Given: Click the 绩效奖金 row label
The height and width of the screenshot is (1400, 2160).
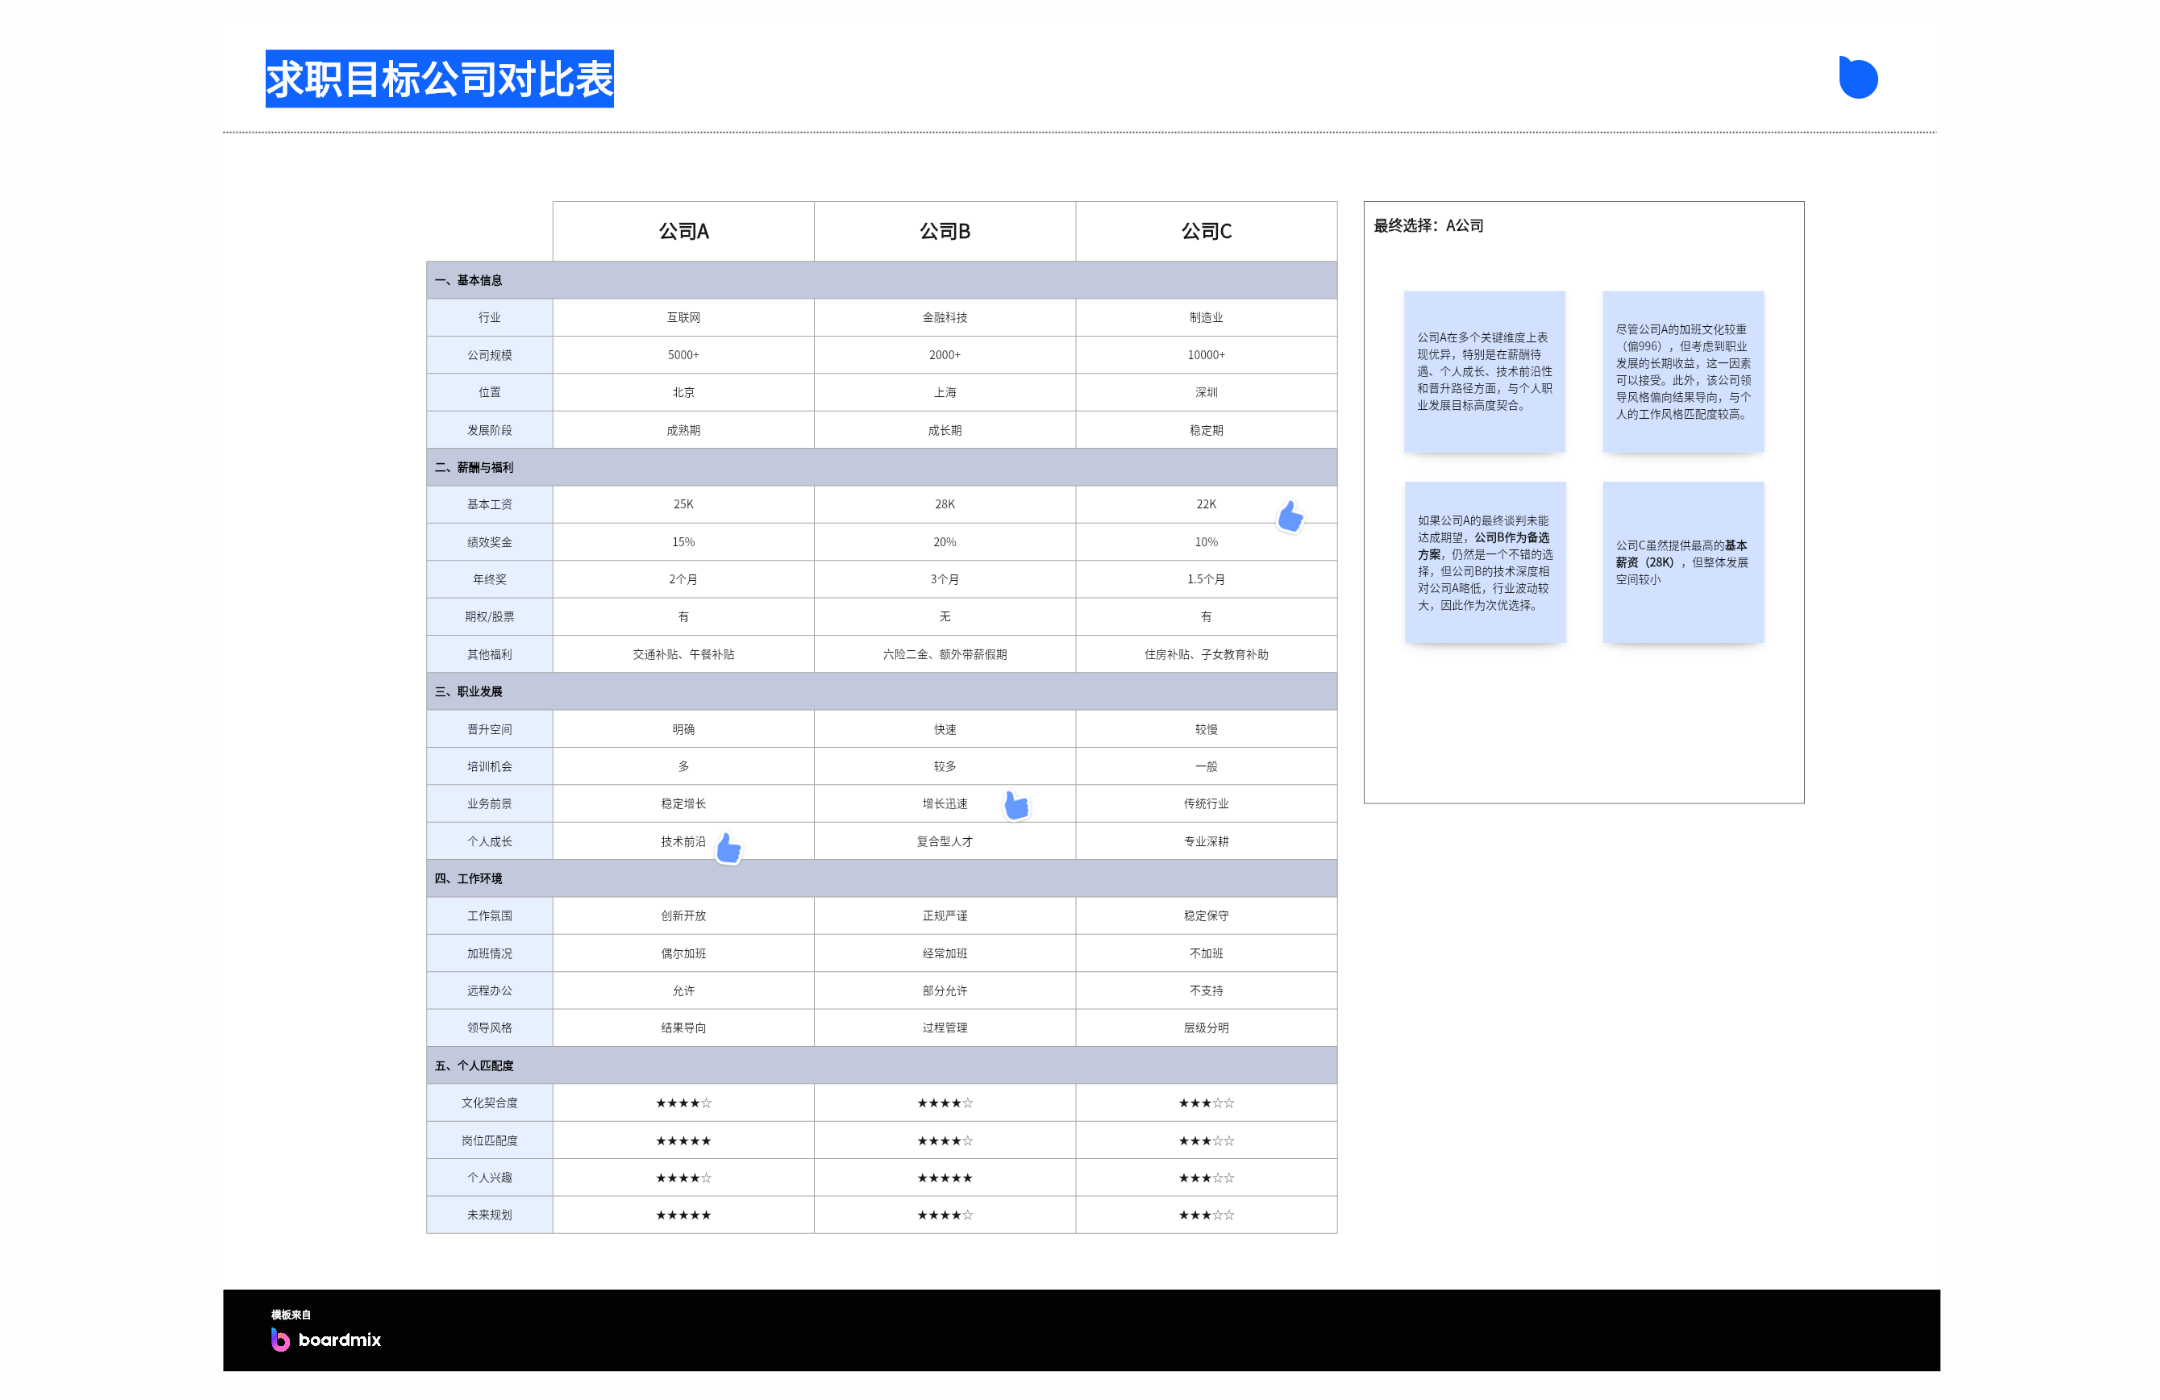Looking at the screenshot, I should coord(489,542).
